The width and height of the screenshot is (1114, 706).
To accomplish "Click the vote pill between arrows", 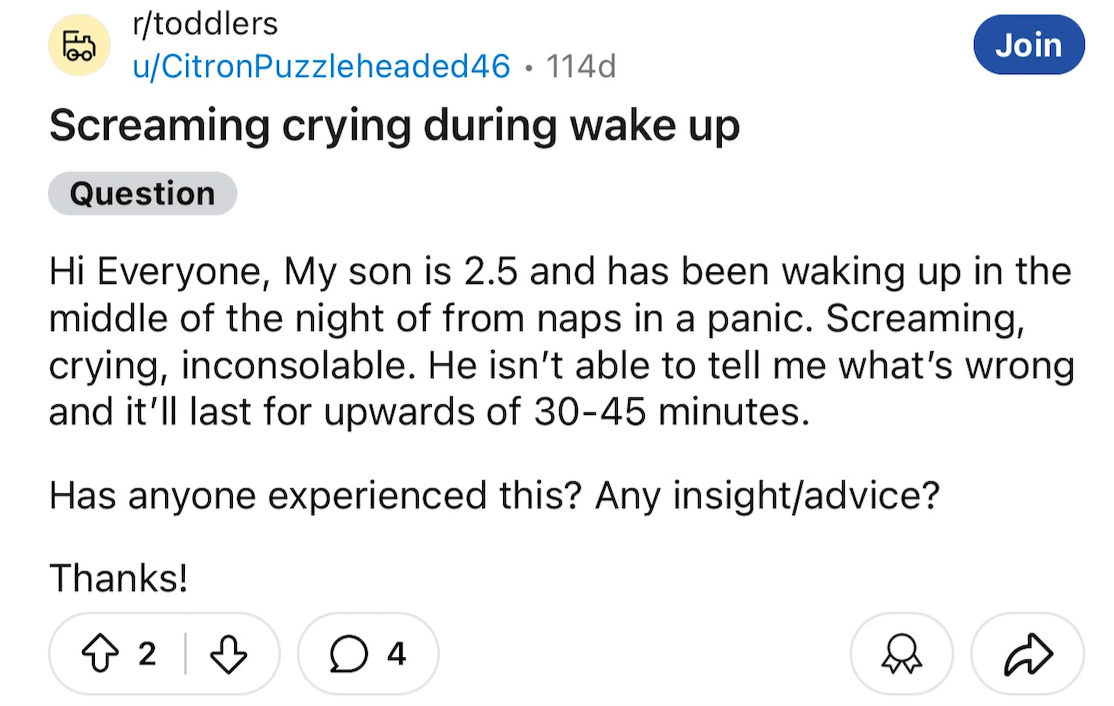I will [x=164, y=653].
